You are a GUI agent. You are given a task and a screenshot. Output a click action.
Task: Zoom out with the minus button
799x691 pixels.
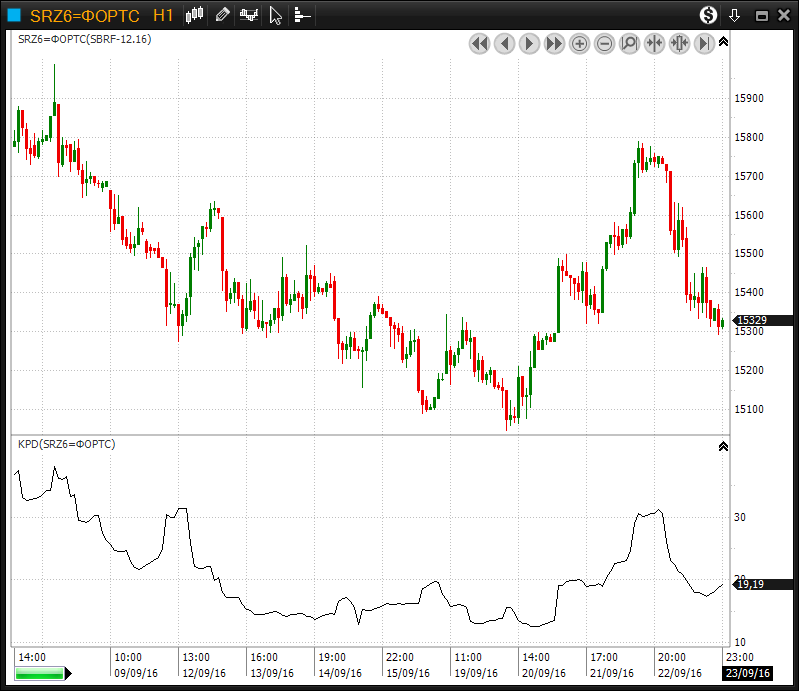coord(604,43)
